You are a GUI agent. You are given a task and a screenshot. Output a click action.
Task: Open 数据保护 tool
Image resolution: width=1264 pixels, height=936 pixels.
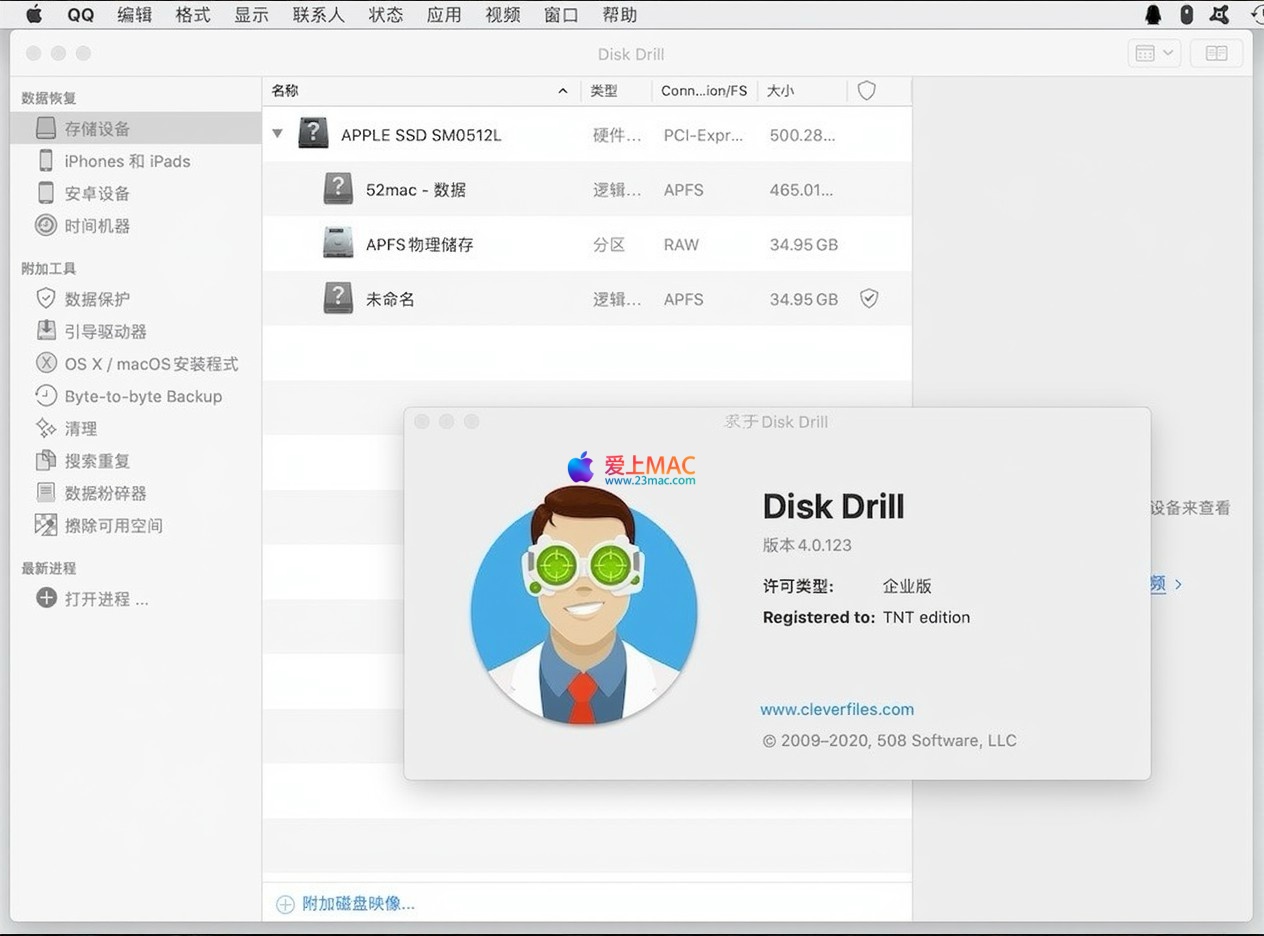(x=97, y=299)
